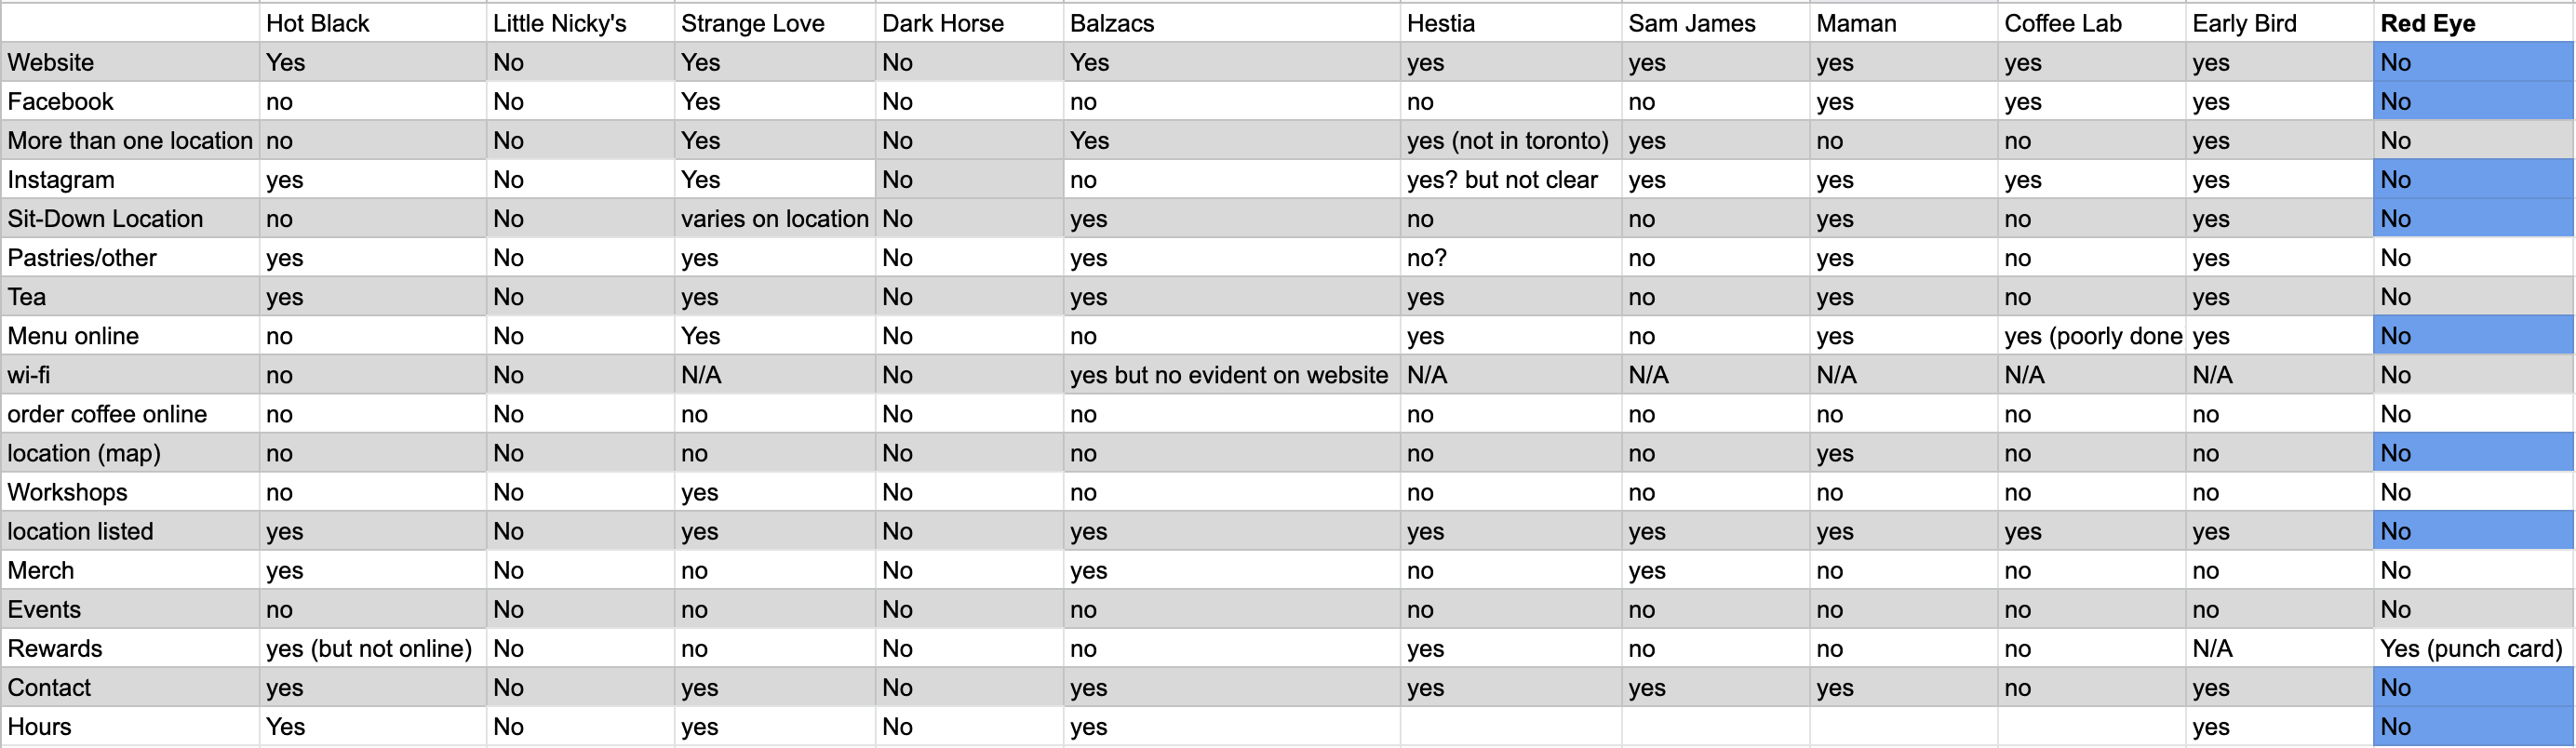Select the Red Eye column header cell
Screen dimensions: 2576x748
pos(2473,23)
